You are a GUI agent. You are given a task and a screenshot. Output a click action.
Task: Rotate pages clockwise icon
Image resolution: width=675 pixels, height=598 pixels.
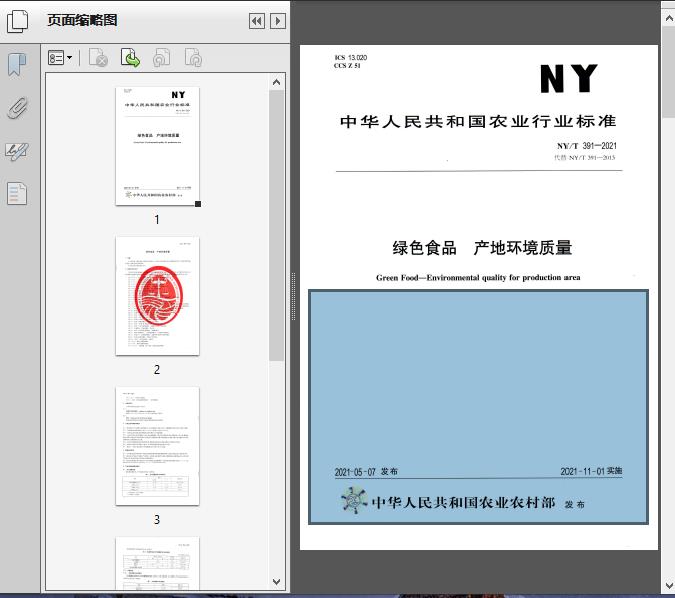193,58
